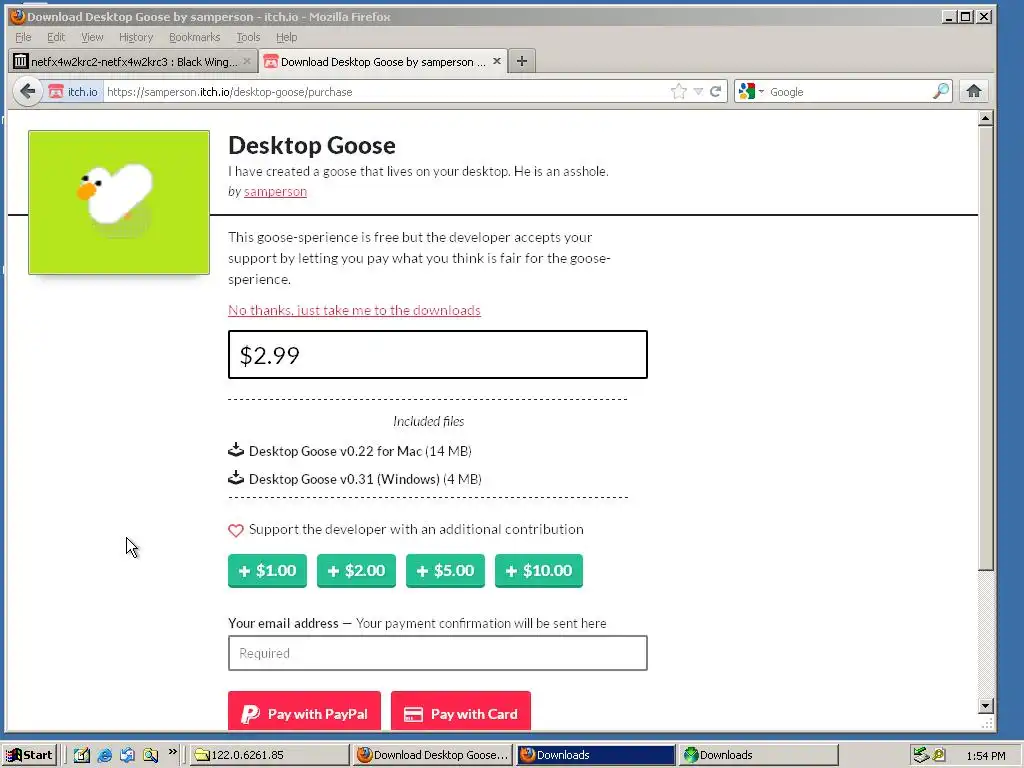Click the third quick launch icon

point(127,755)
